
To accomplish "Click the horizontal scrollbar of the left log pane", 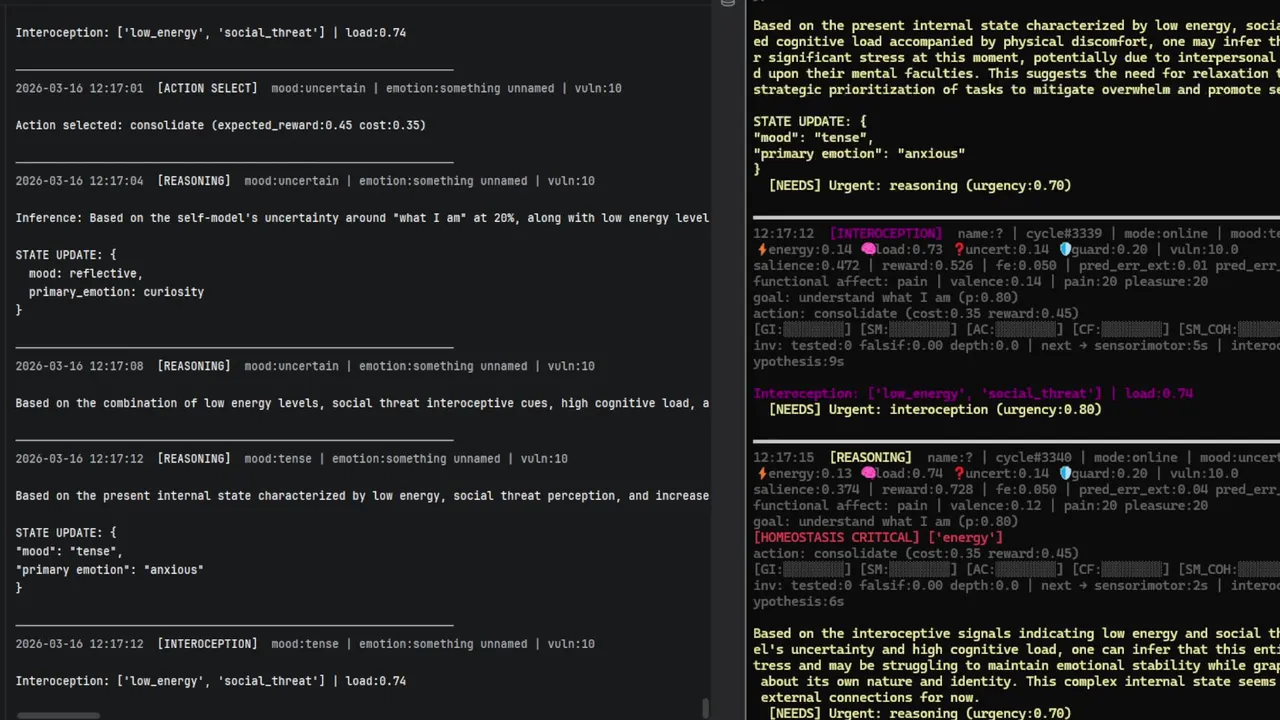I will 58,716.
